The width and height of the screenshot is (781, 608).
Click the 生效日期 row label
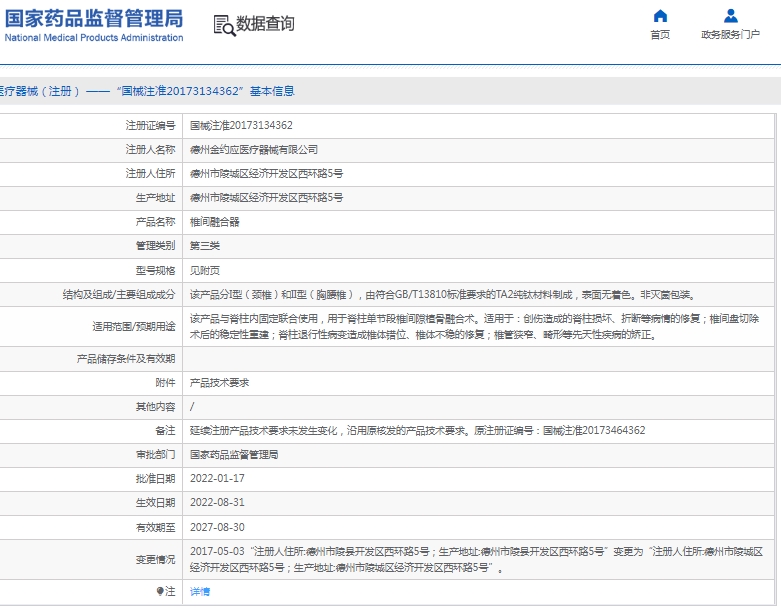[x=155, y=502]
